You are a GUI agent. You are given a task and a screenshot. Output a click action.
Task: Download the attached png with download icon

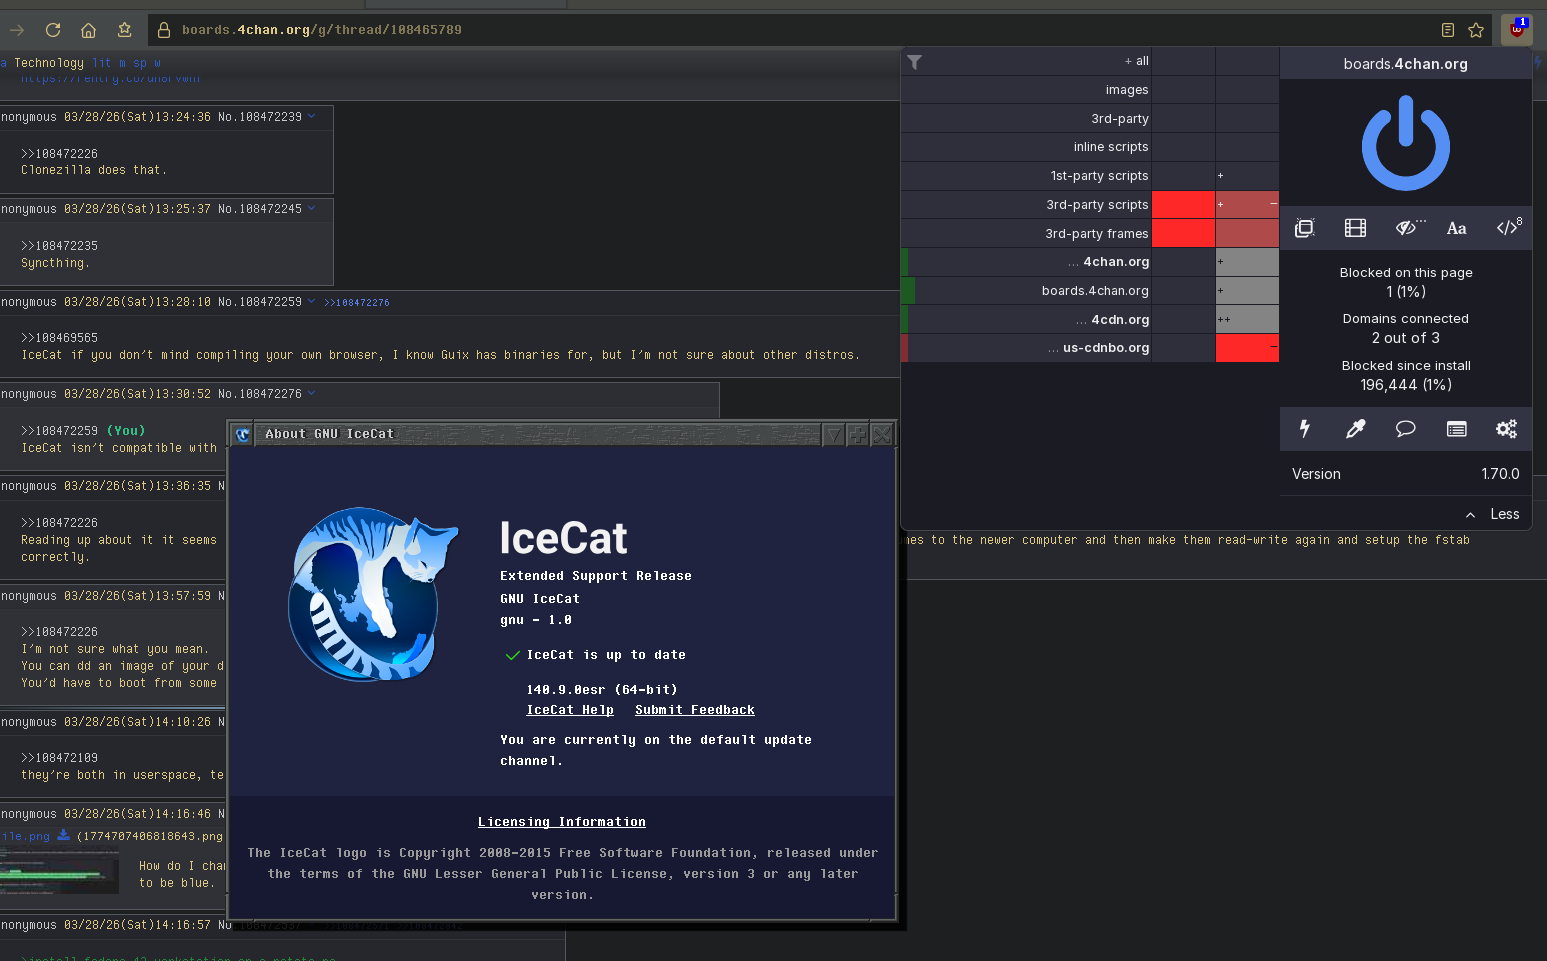(x=63, y=835)
